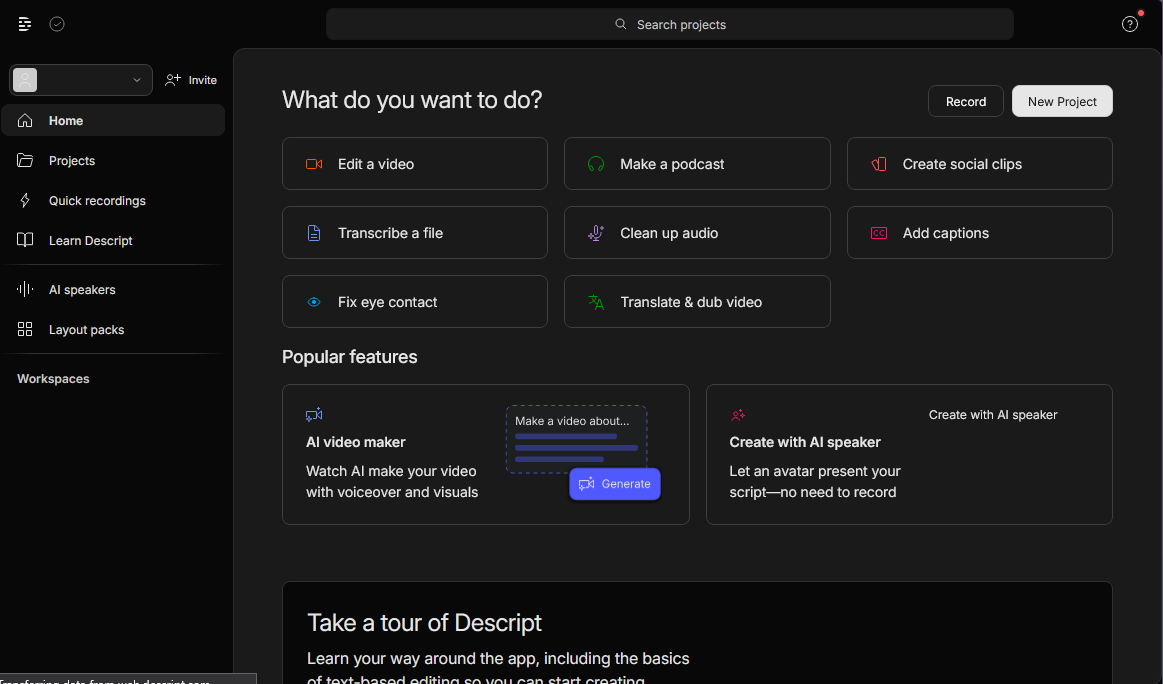Click the translate icon on Translate & dub video

pos(596,302)
